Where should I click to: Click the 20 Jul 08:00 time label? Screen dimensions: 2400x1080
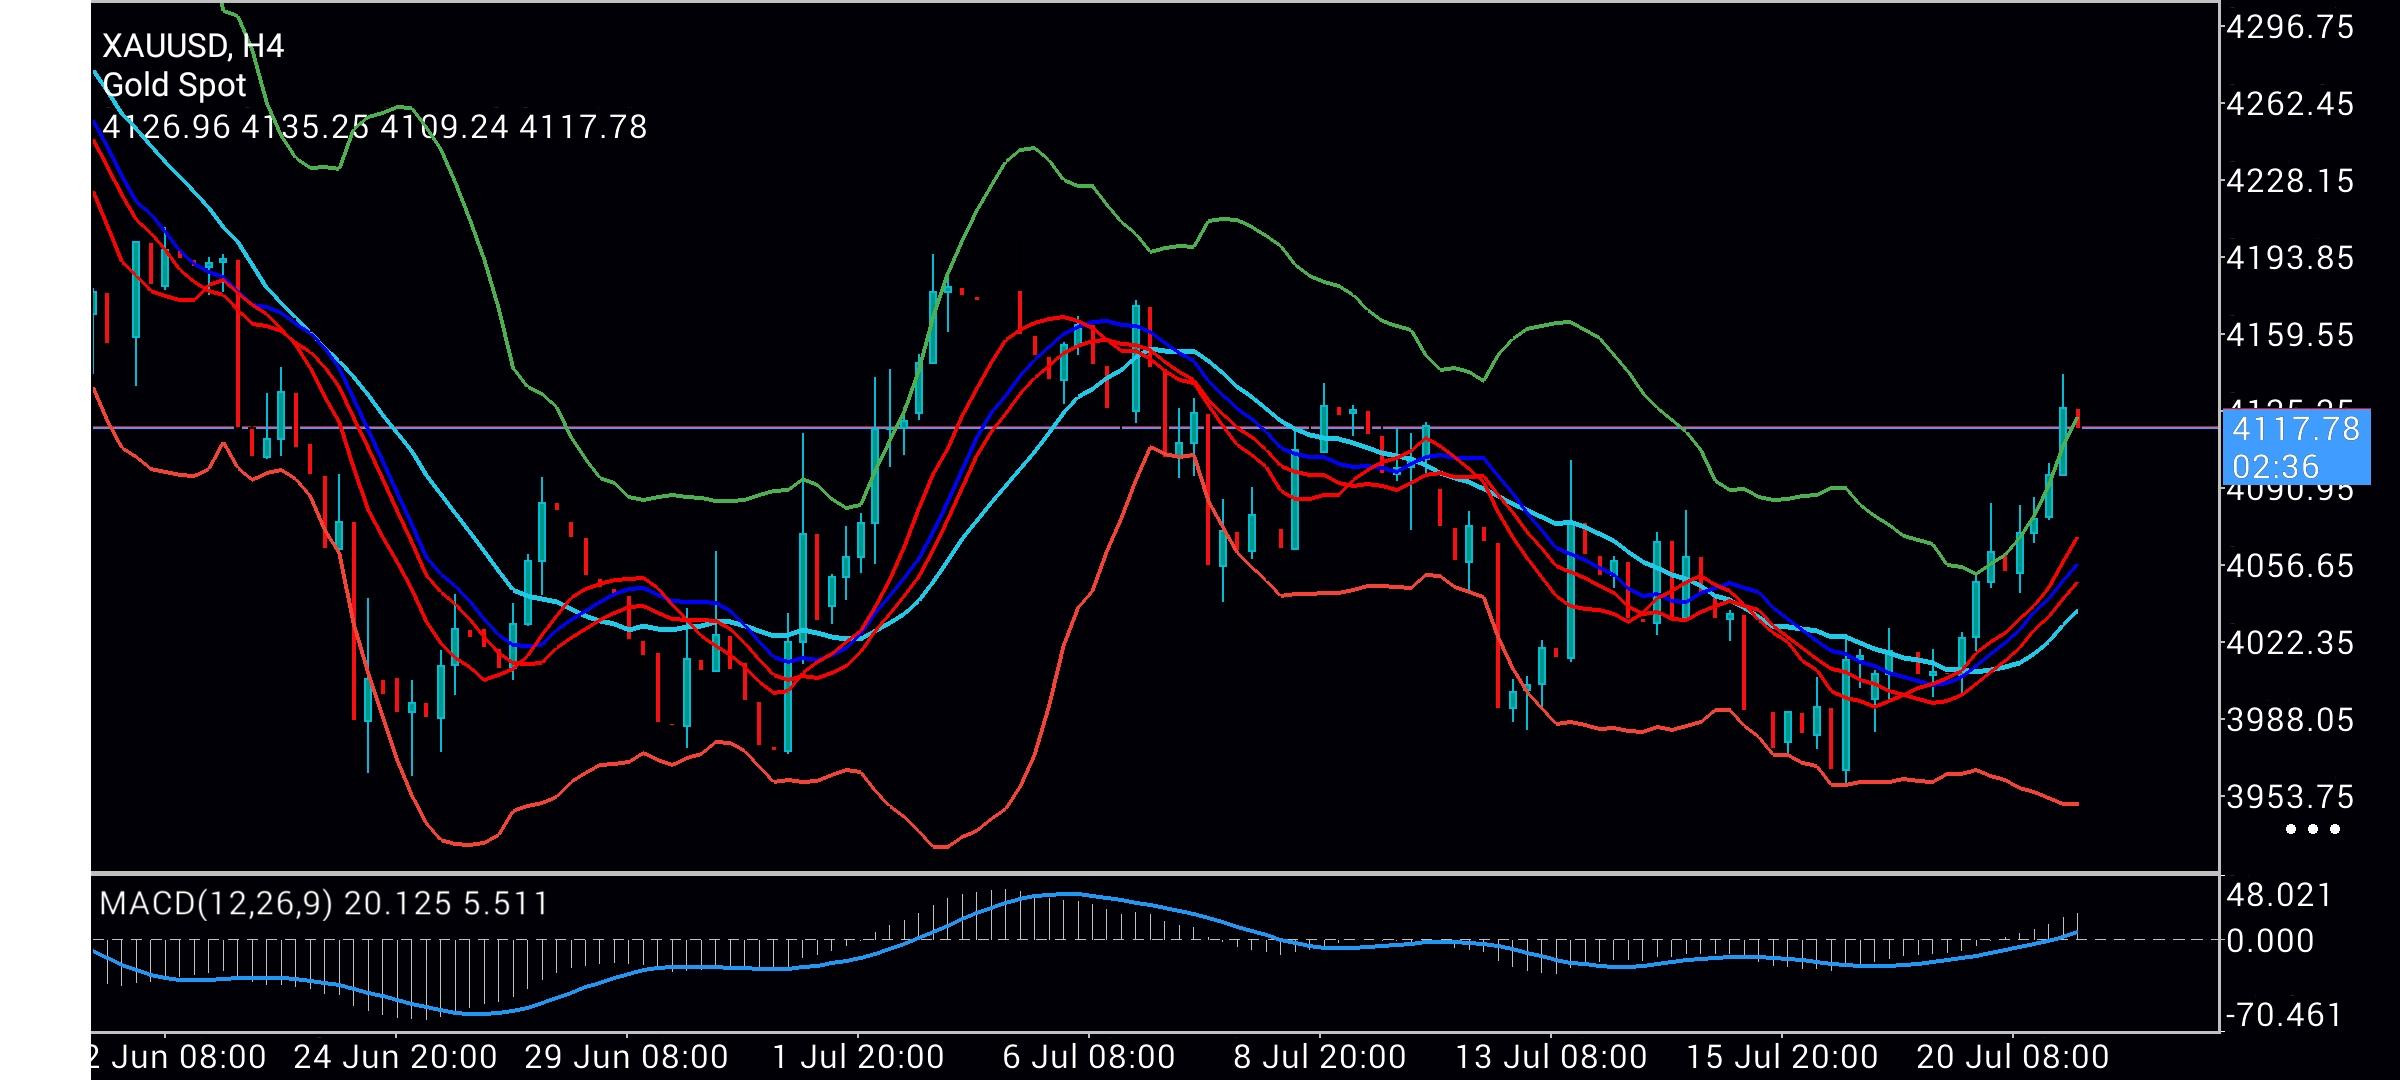click(x=2013, y=1057)
